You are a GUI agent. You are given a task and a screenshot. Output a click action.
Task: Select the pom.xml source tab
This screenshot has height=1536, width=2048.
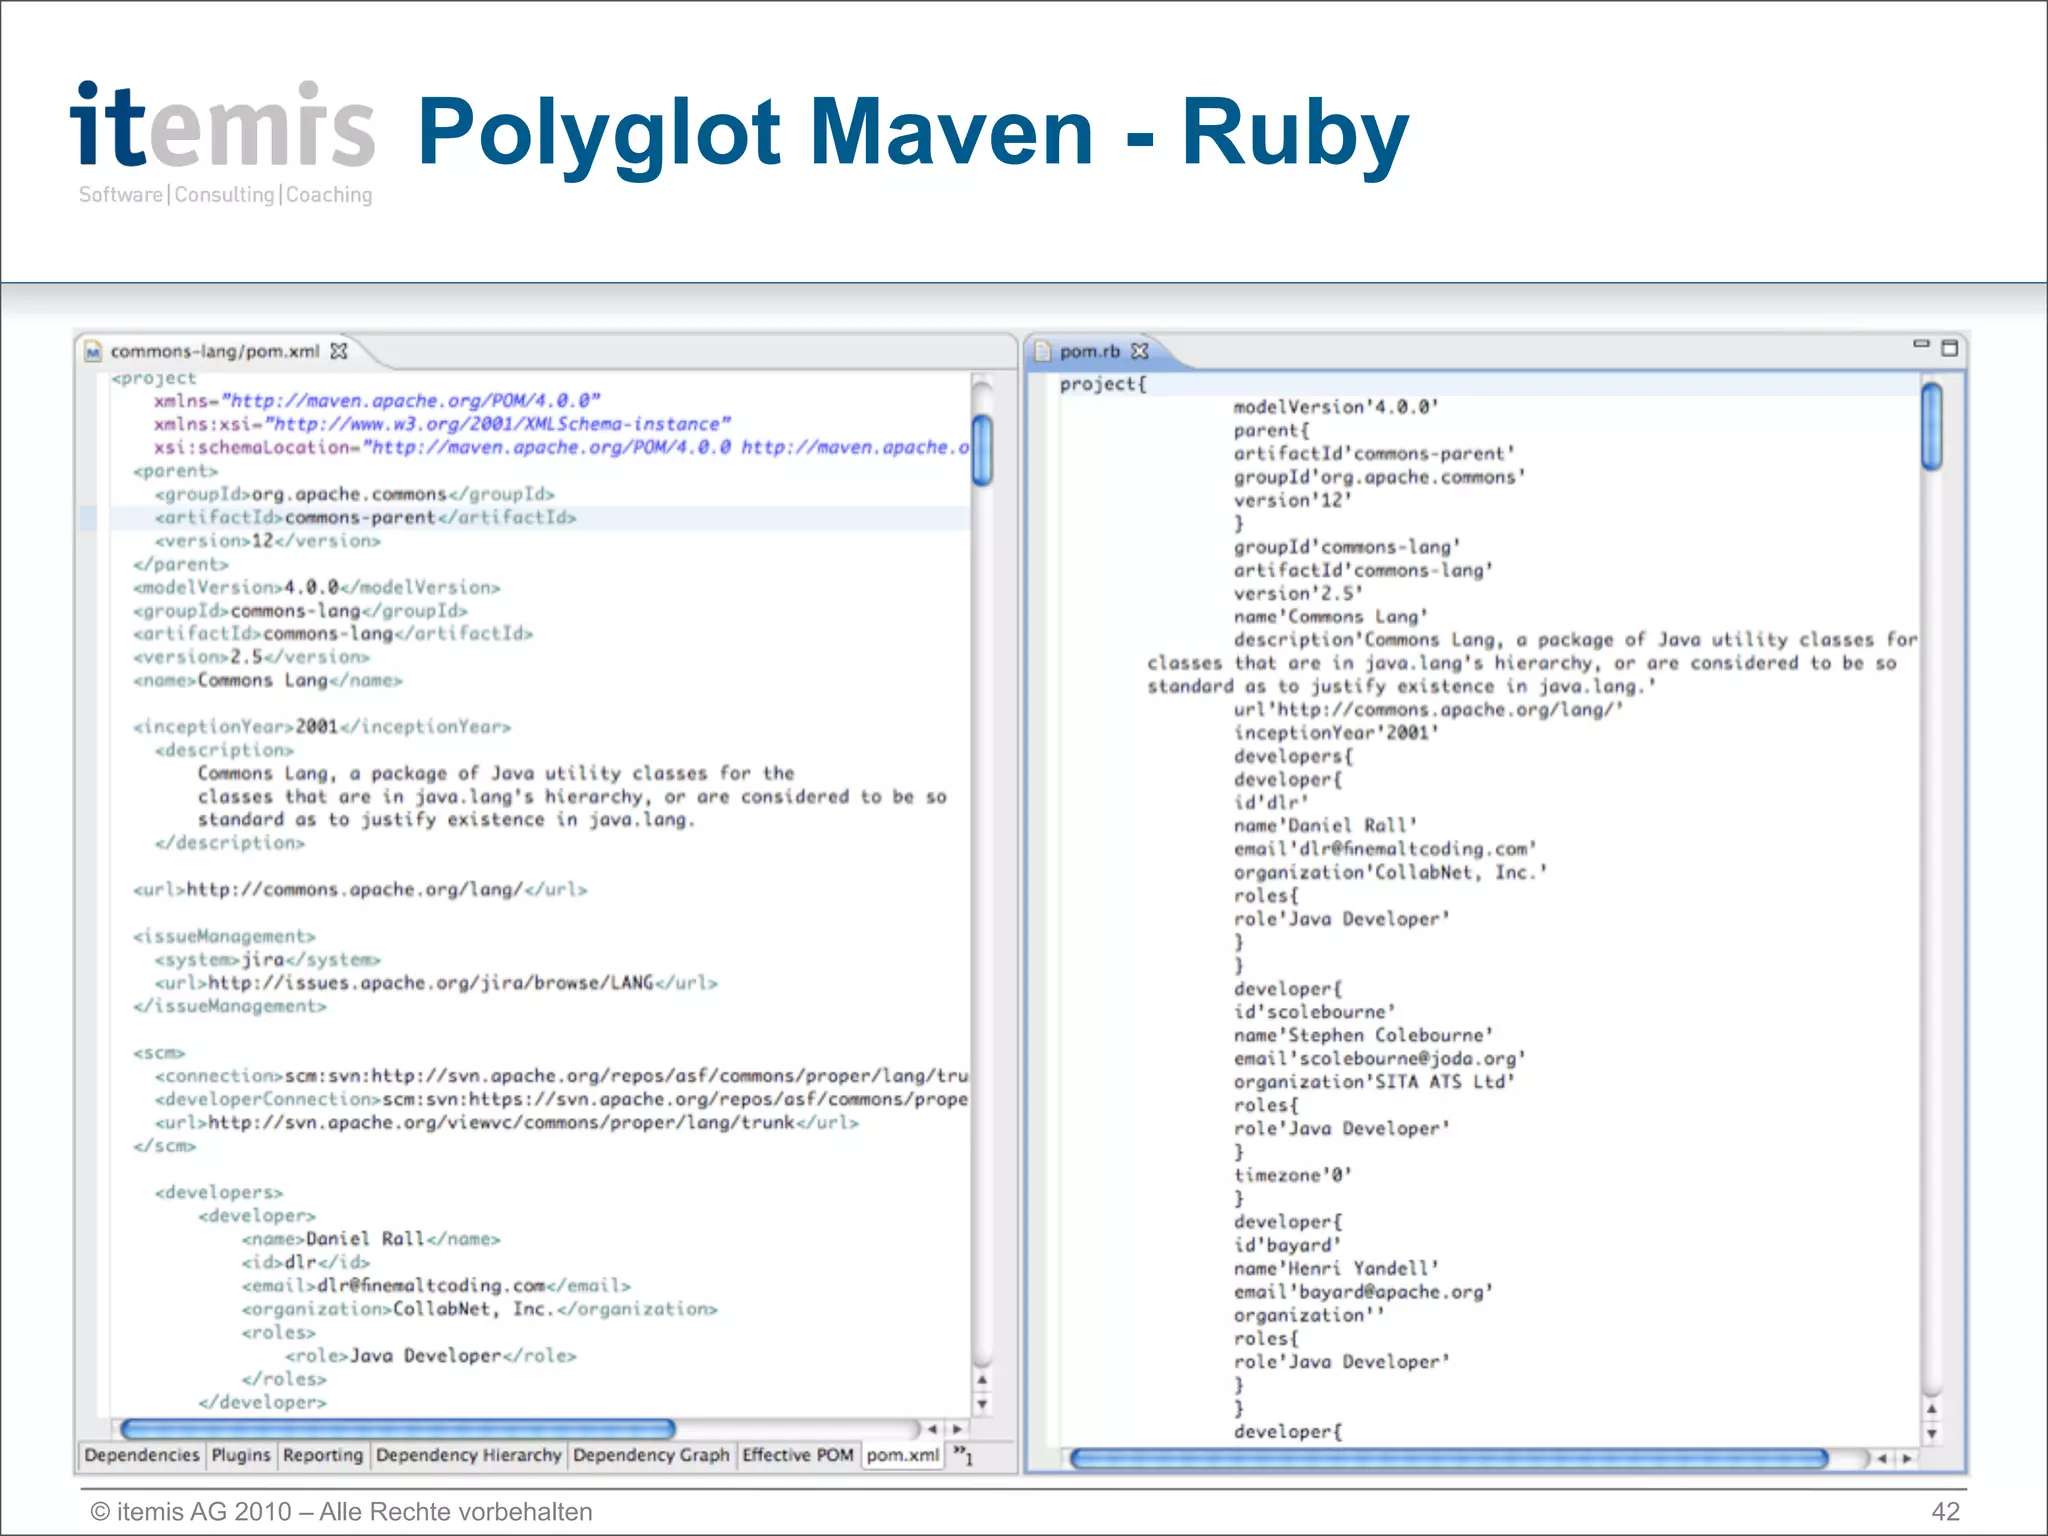point(903,1455)
